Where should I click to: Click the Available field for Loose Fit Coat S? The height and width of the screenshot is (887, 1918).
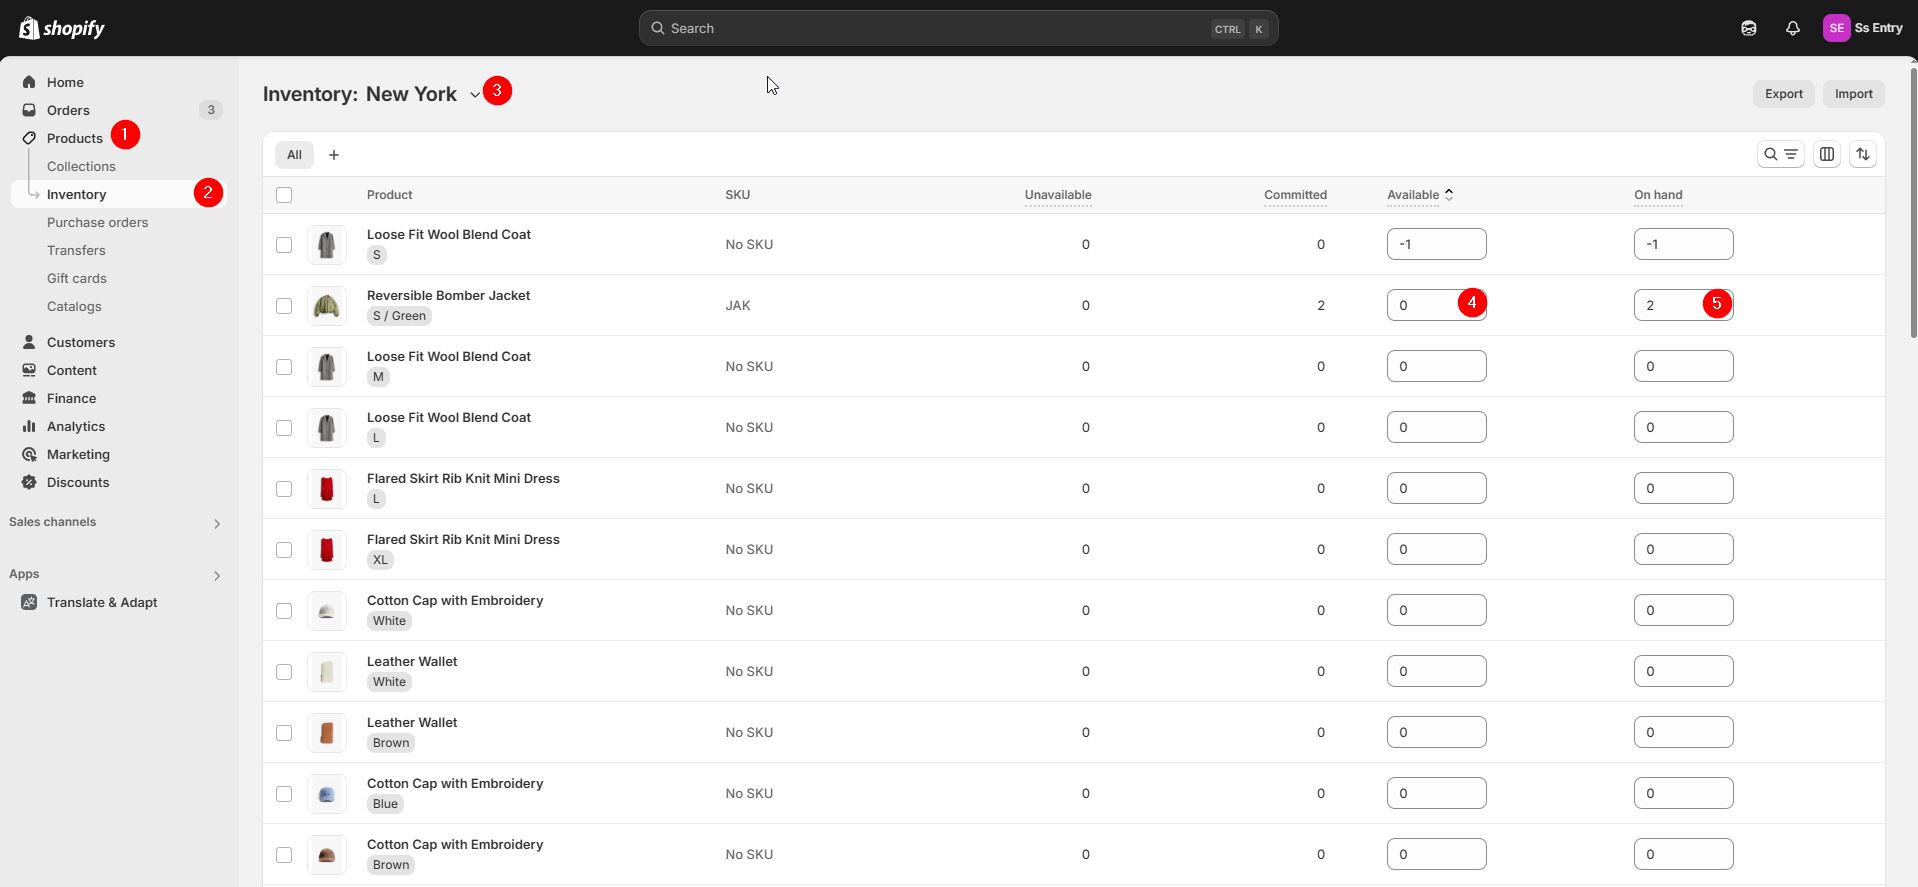pos(1436,244)
